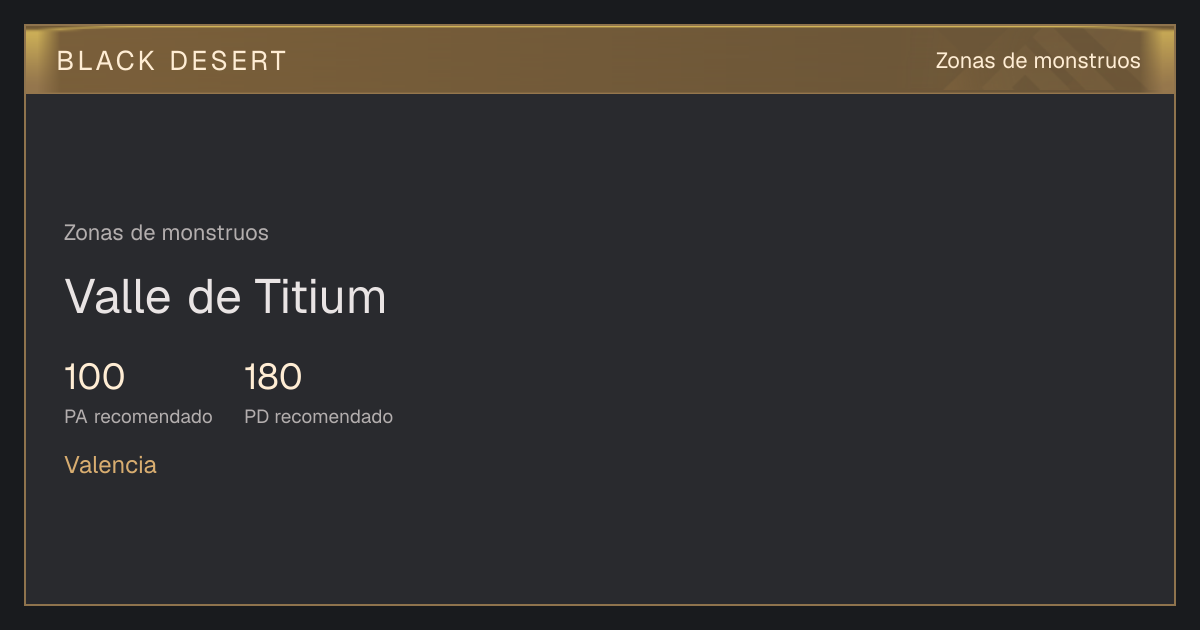Screen dimensions: 1200x630
Task: Click the word monstruos in the header link
Action: (1086, 61)
